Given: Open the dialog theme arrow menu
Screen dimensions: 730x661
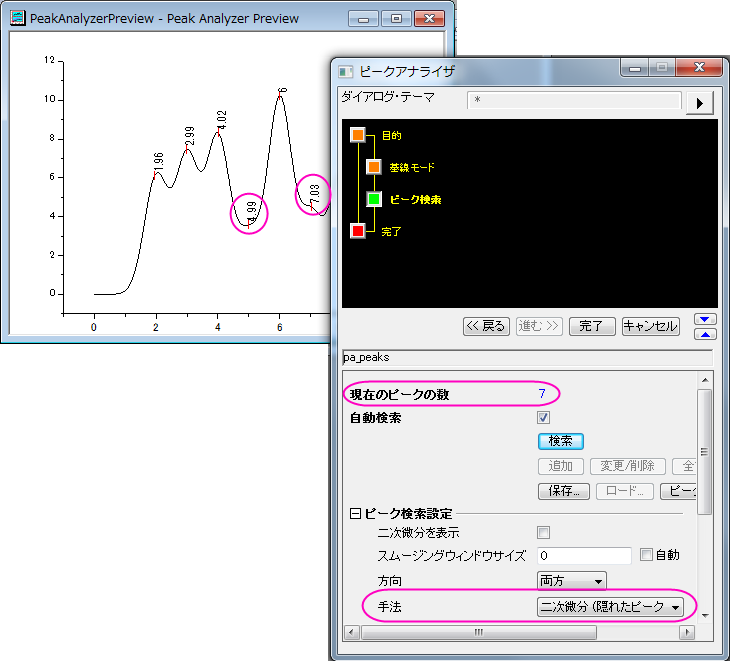Looking at the screenshot, I should pos(700,103).
